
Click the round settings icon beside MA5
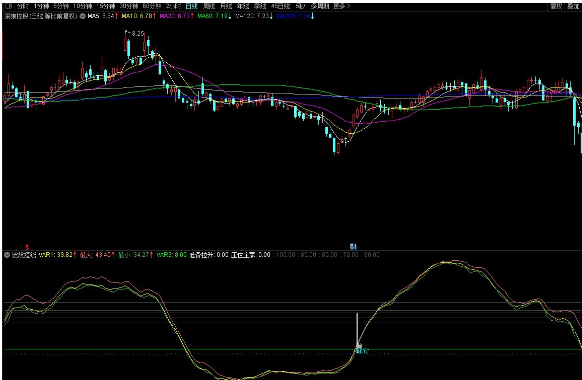82,16
